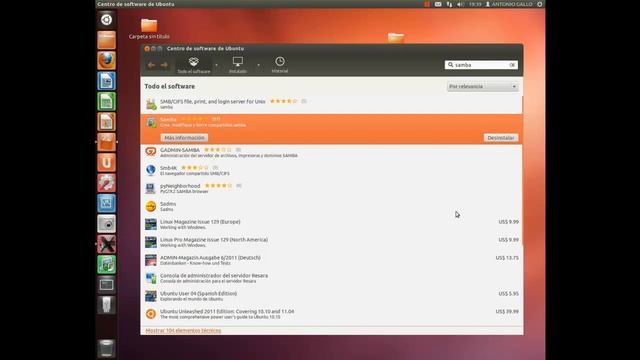The width and height of the screenshot is (640, 360).
Task: Select Linux Magazine Issue 129 (Europe) title
Action: pos(200,222)
